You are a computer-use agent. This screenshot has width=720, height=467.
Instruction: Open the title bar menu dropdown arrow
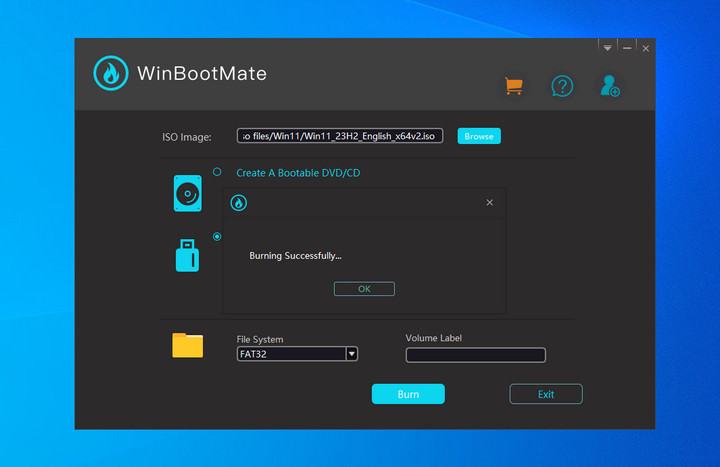606,48
